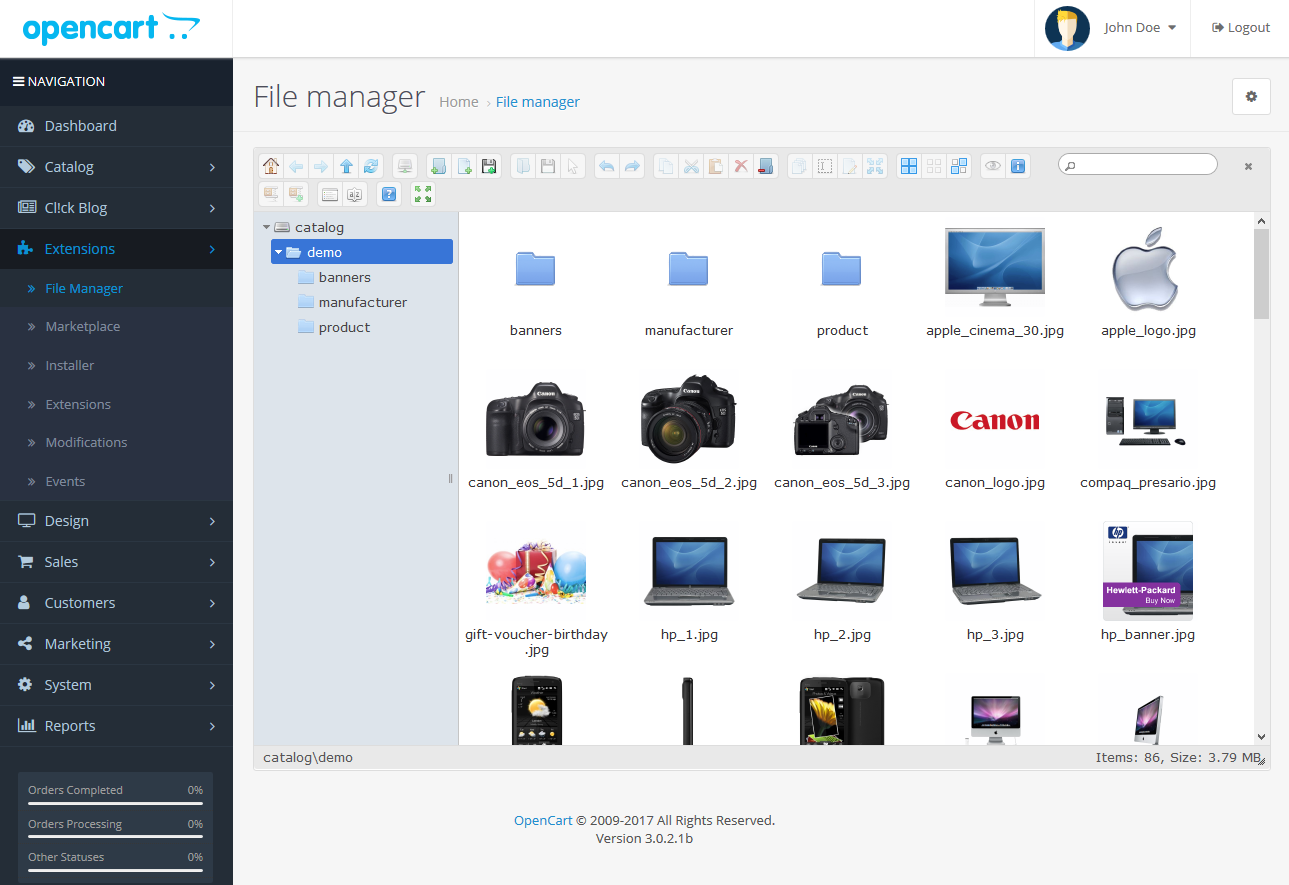This screenshot has height=885, width=1289.
Task: Open help with the blue question mark icon
Action: point(389,194)
